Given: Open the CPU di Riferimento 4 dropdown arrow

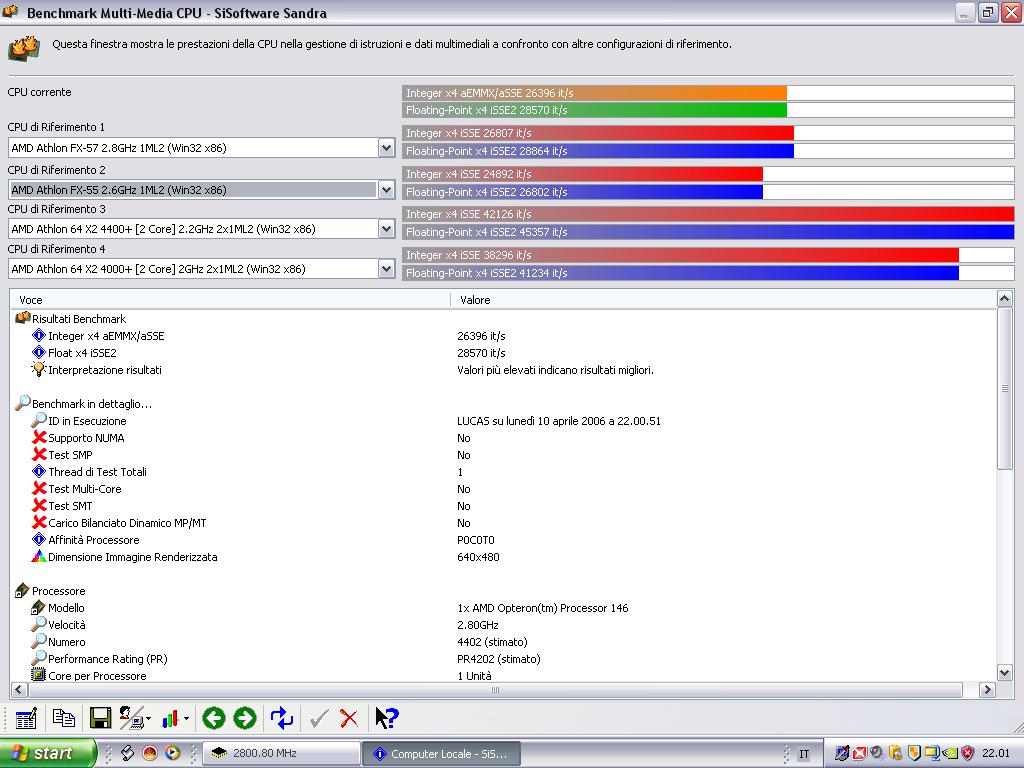Looking at the screenshot, I should [x=387, y=268].
